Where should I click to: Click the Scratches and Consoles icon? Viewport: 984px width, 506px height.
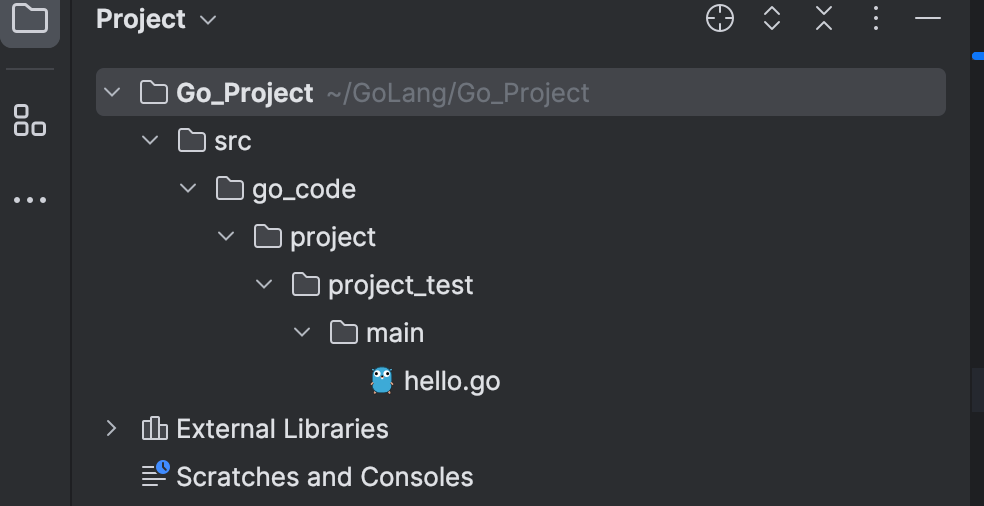coord(155,475)
